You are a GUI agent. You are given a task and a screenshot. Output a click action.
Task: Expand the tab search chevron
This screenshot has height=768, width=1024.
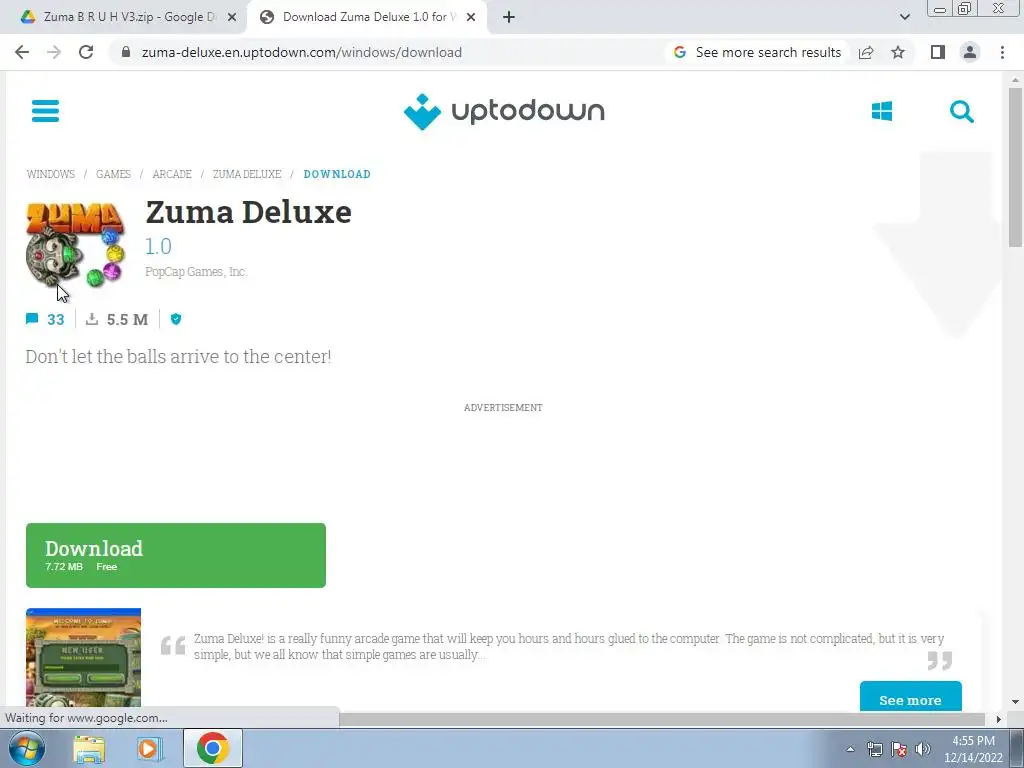(x=904, y=17)
